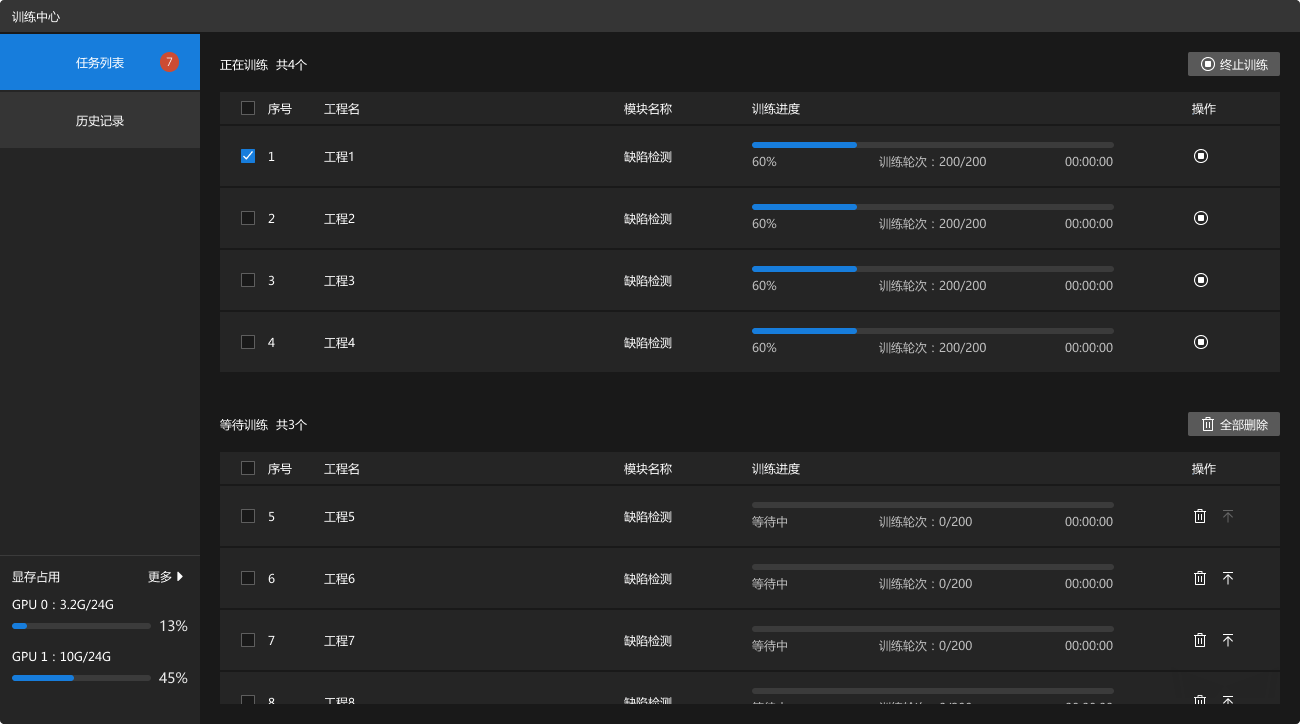Image resolution: width=1300 pixels, height=724 pixels.
Task: Click the red badge showing 7
Action: tap(169, 62)
